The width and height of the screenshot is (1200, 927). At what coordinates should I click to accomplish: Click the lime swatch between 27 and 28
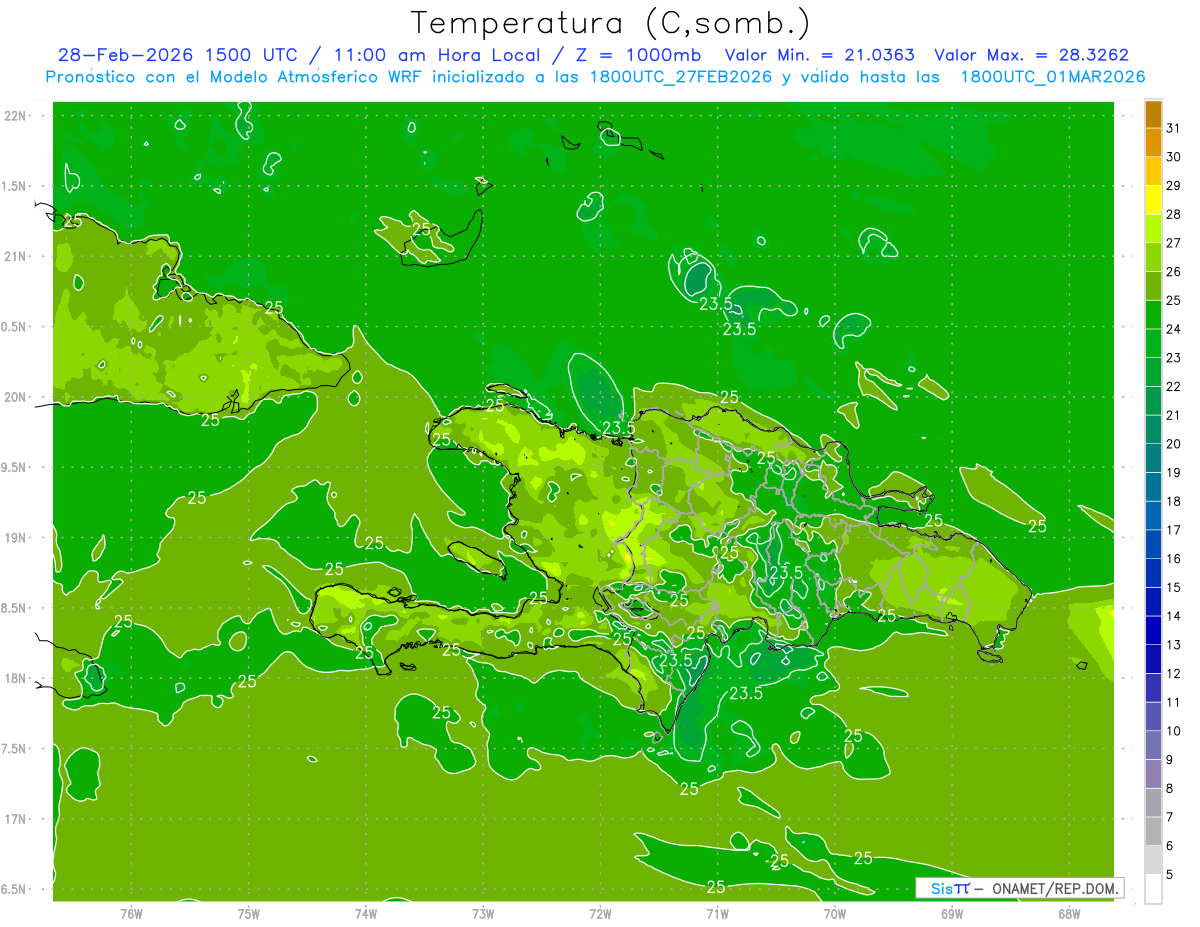point(1153,229)
